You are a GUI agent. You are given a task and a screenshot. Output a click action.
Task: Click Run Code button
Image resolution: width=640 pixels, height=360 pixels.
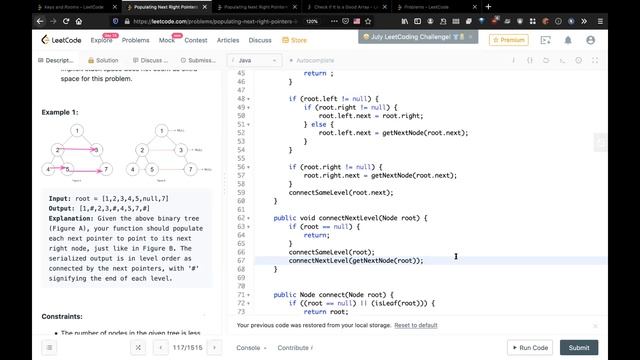coord(530,347)
